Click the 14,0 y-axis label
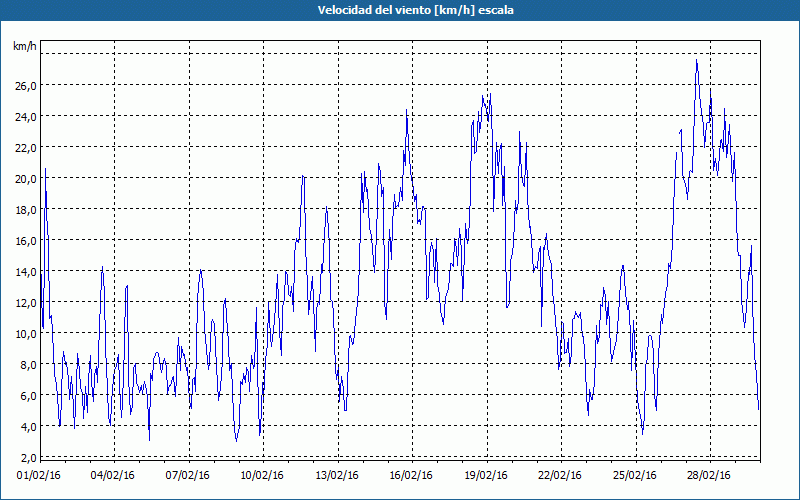Image resolution: width=800 pixels, height=500 pixels. pyautogui.click(x=26, y=272)
